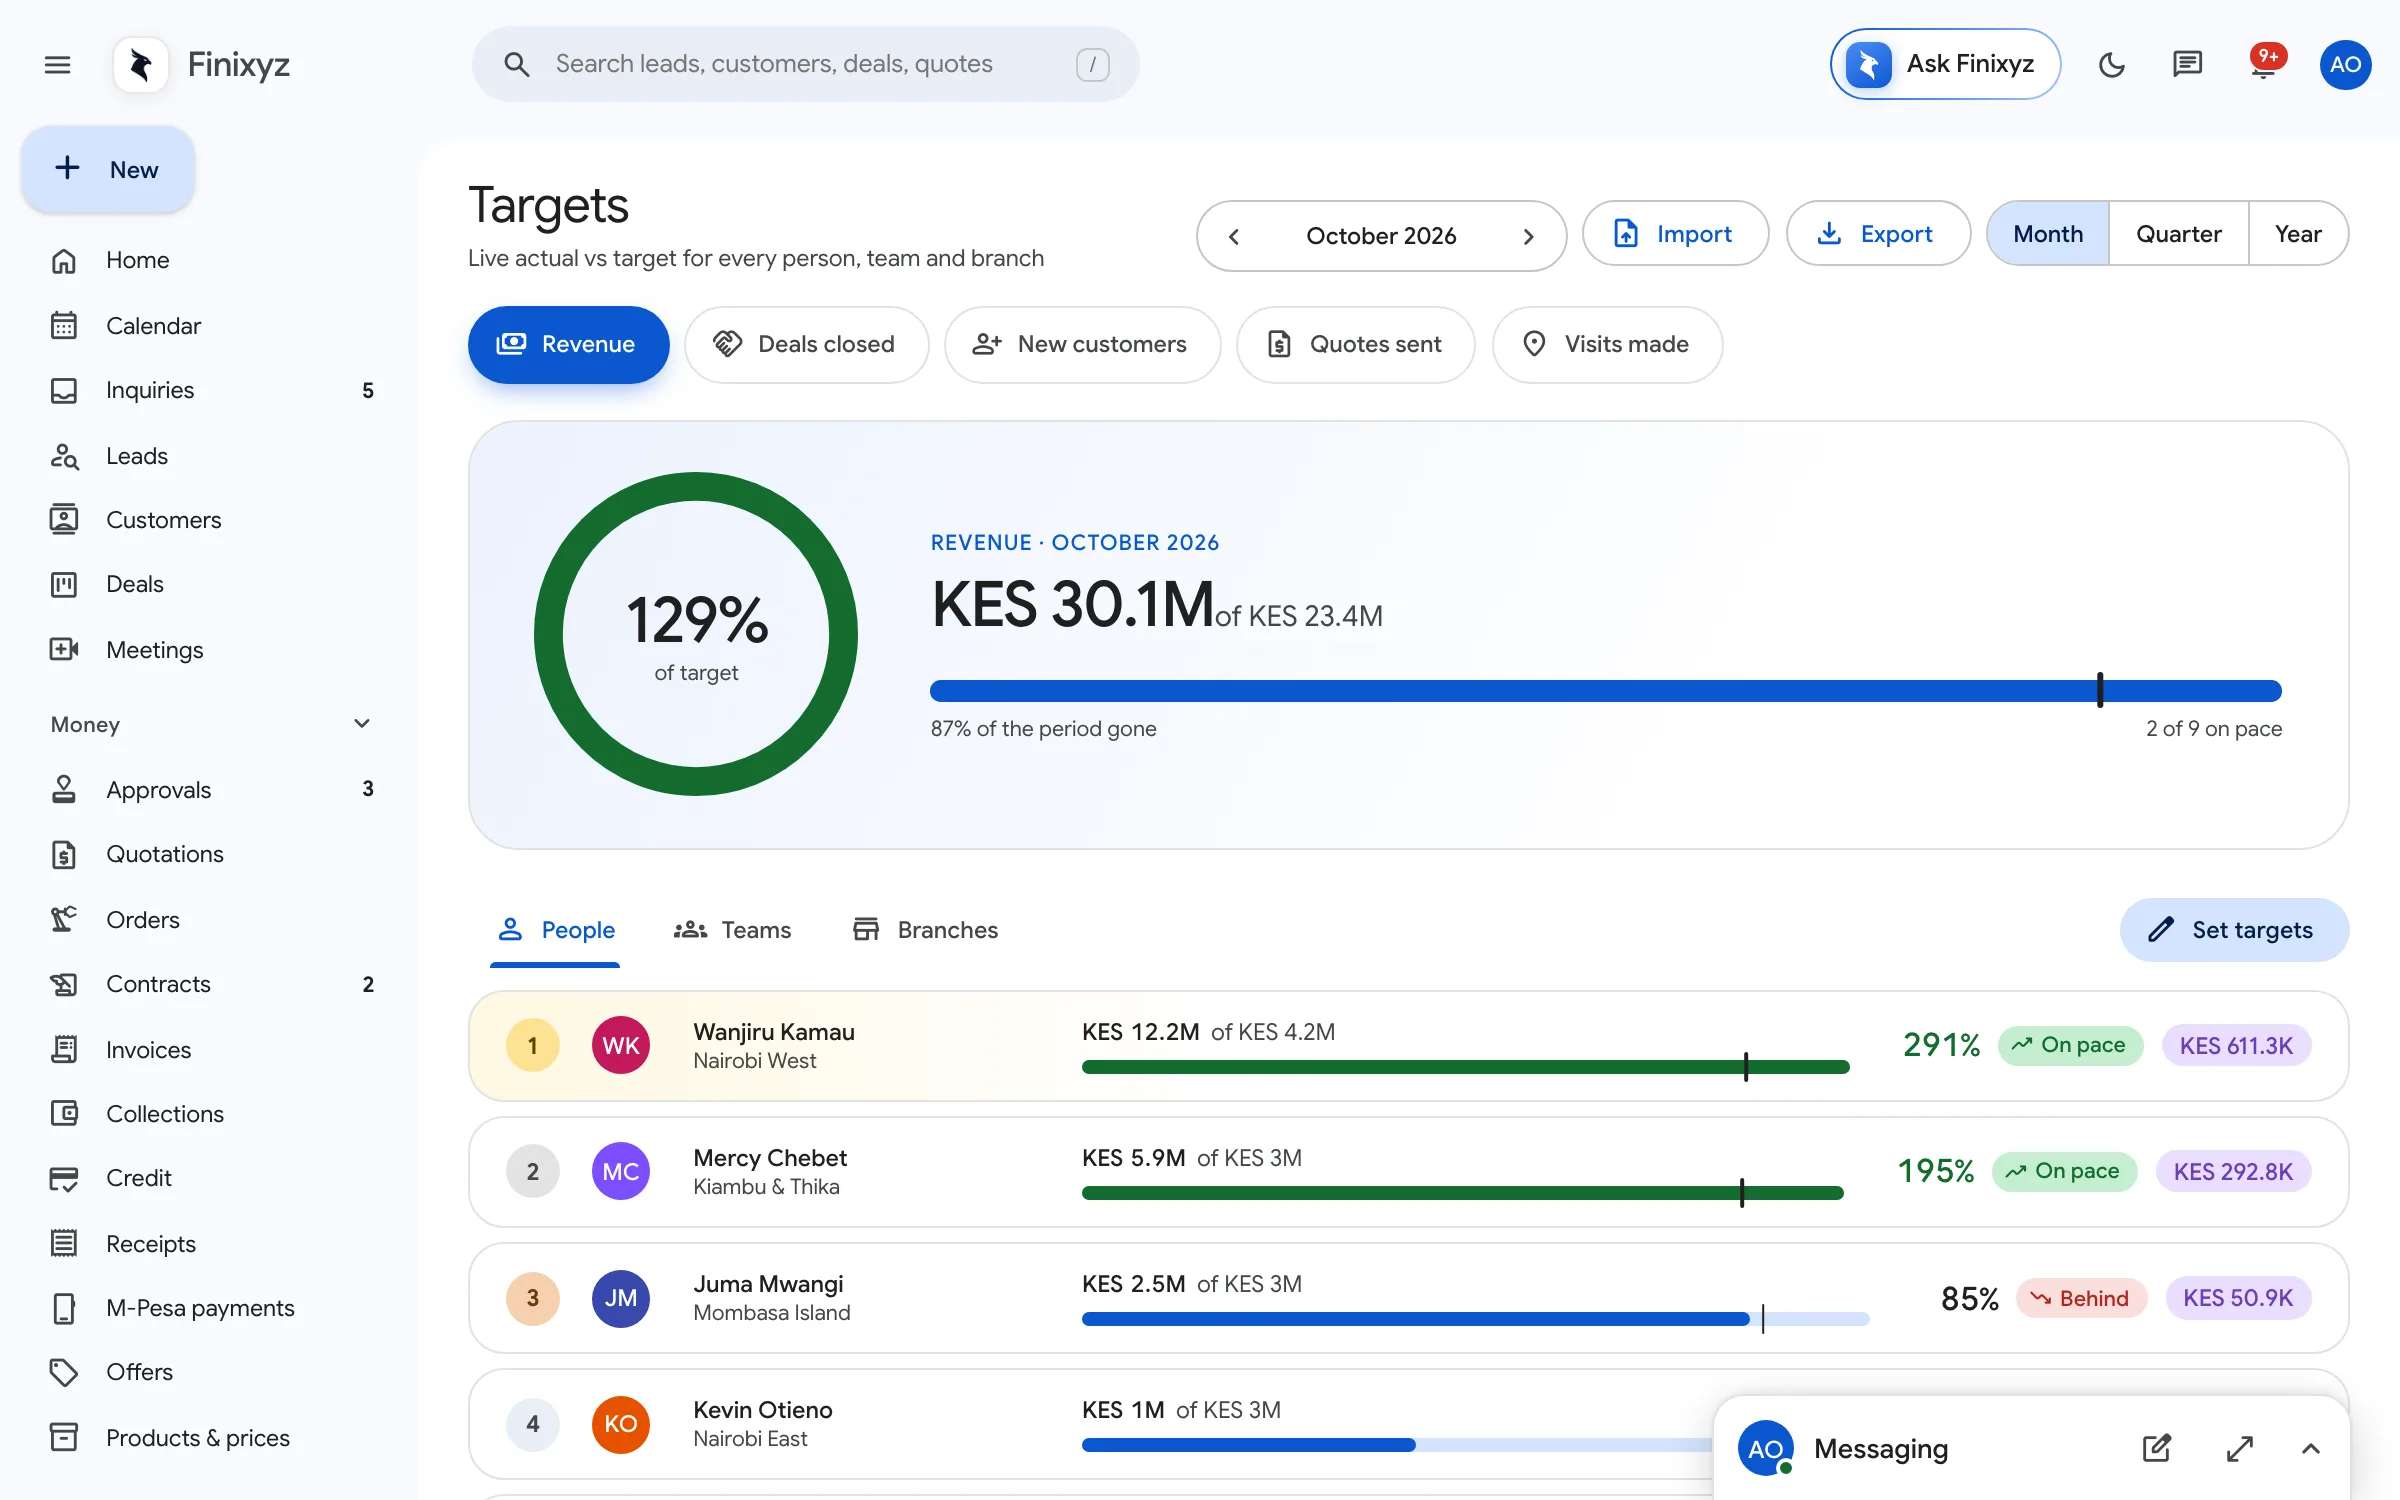Open the chat messages icon in header

[2188, 65]
